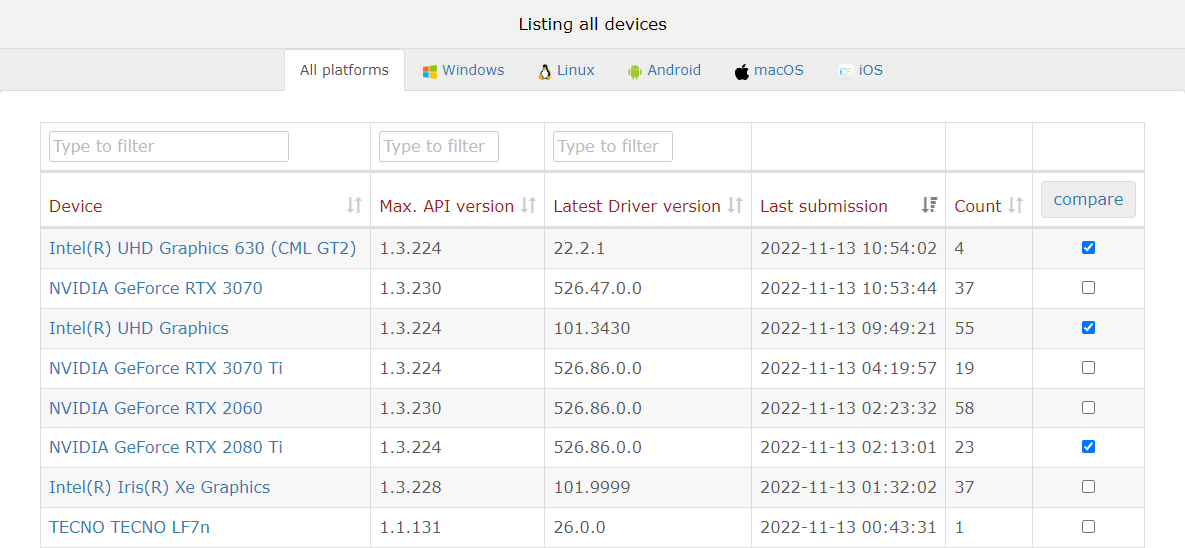Click the Apple macOS logo icon
The width and height of the screenshot is (1185, 548).
[x=741, y=72]
